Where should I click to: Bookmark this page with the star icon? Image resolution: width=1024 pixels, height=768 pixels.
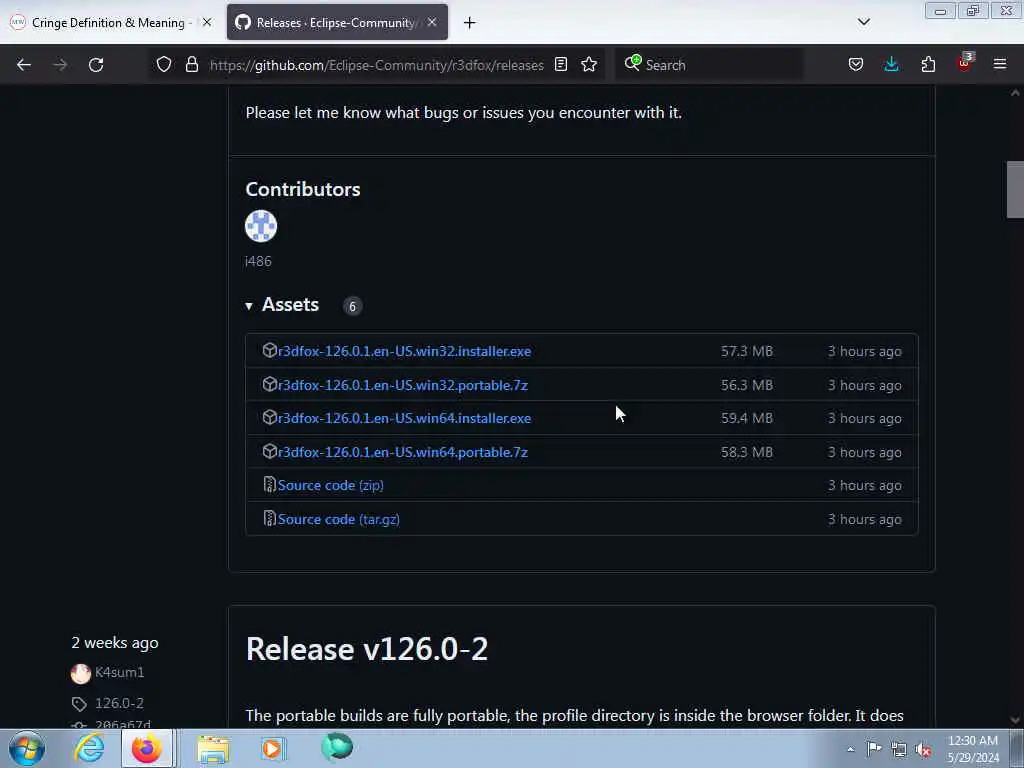coord(589,65)
